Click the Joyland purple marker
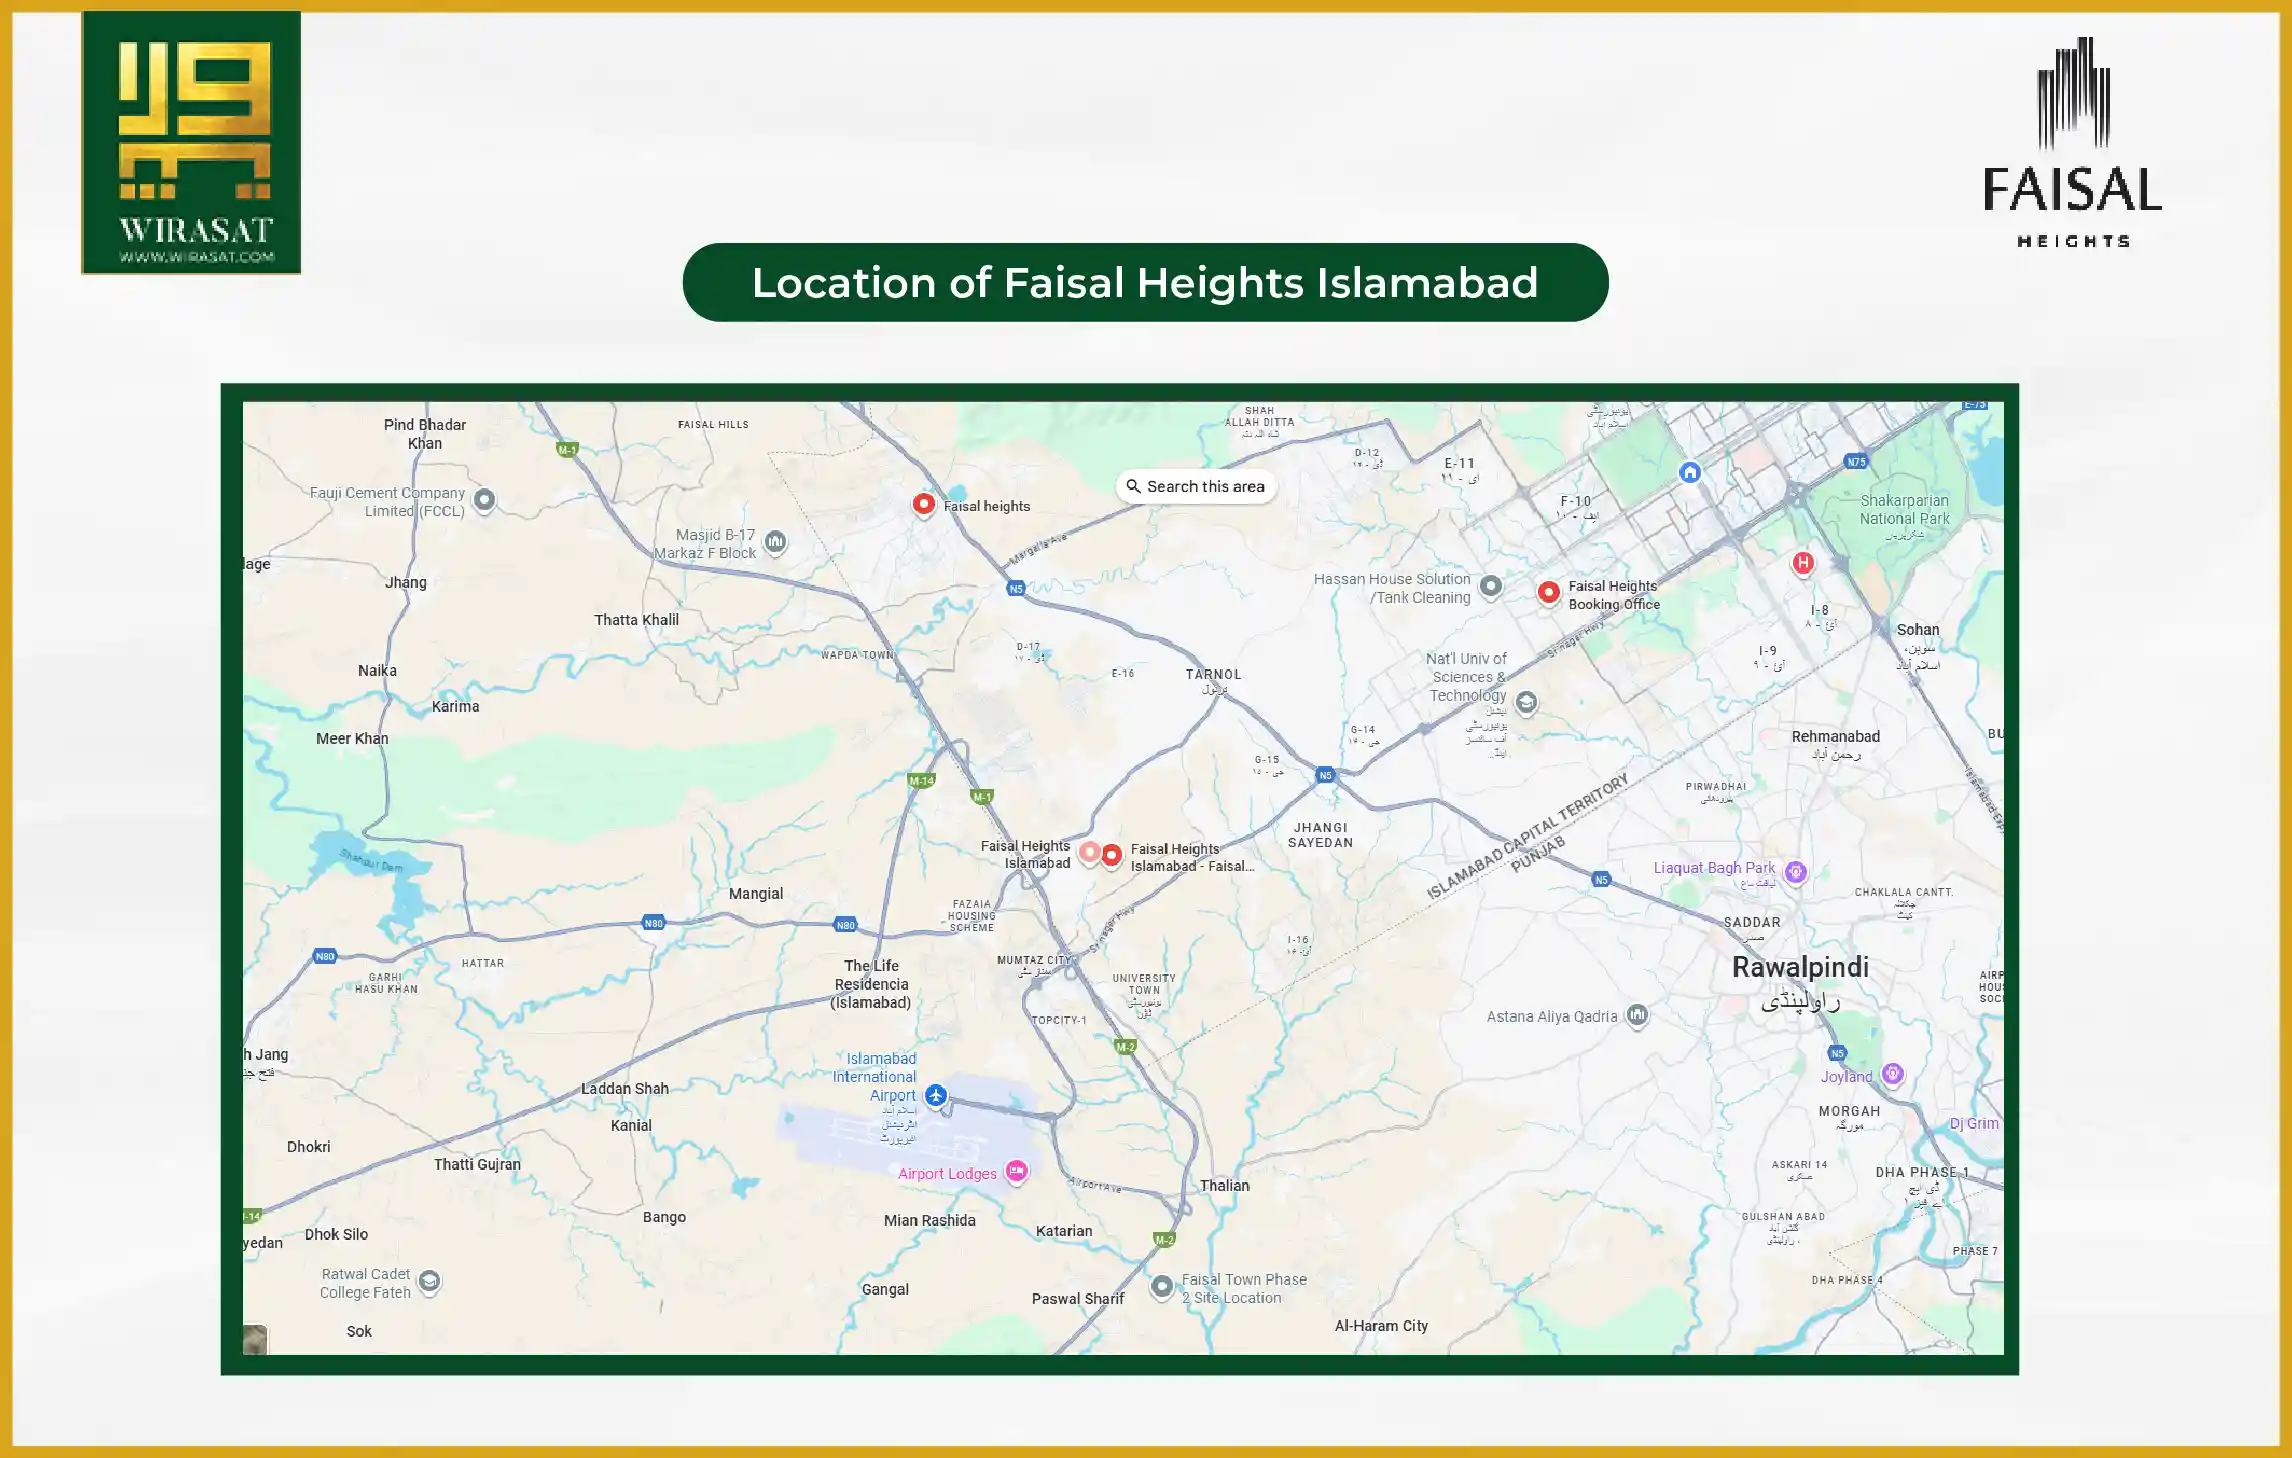The height and width of the screenshot is (1458, 2292). pyautogui.click(x=1891, y=1077)
